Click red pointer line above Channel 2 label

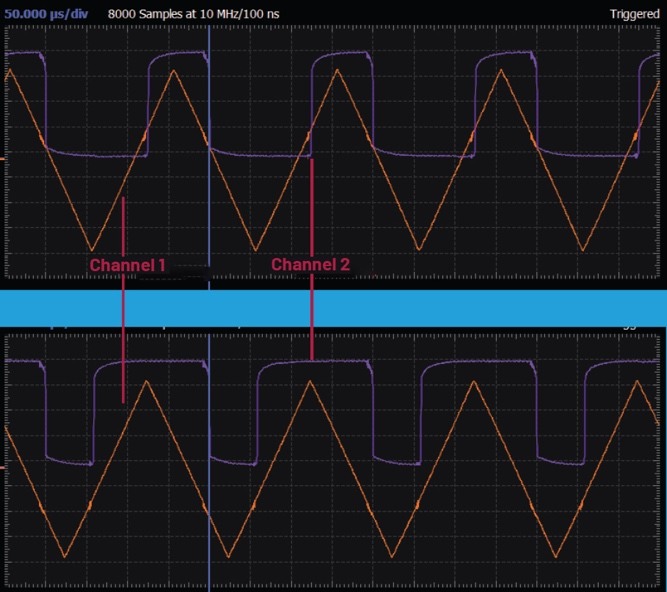[312, 205]
